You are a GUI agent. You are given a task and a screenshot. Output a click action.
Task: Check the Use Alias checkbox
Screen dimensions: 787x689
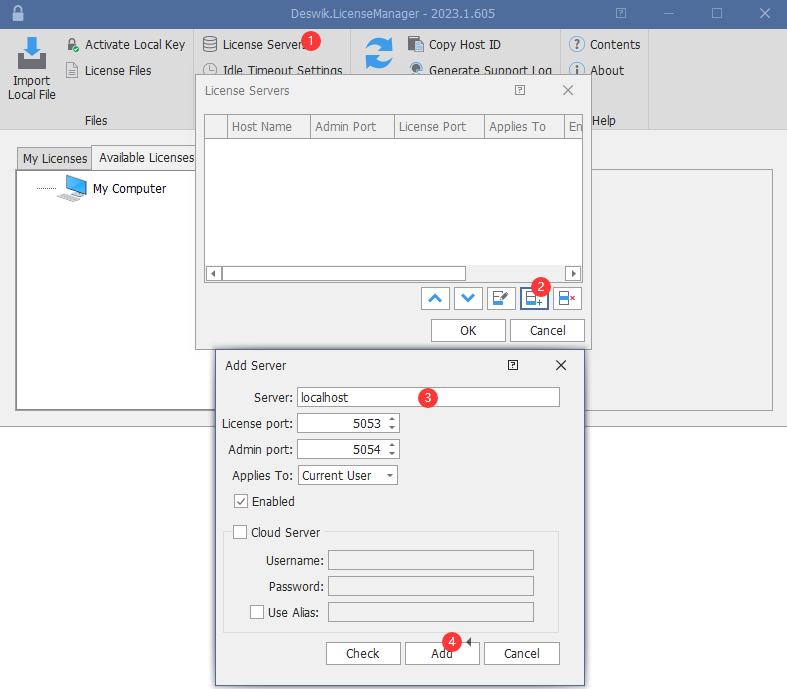point(257,612)
